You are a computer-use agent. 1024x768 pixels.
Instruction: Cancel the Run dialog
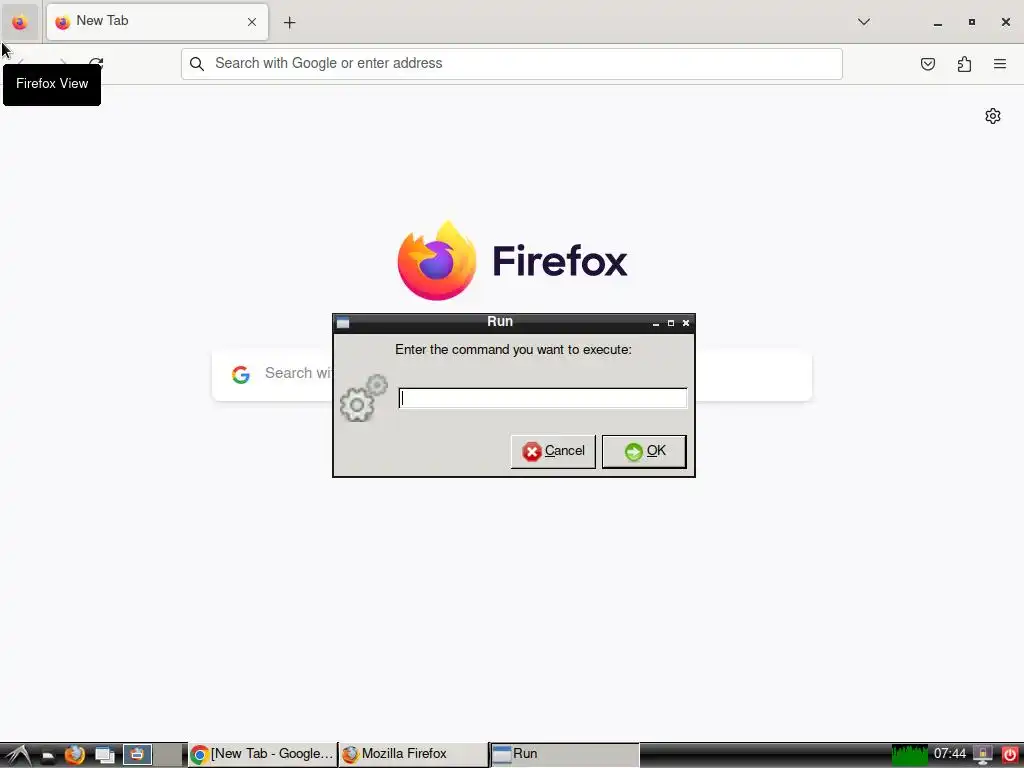click(552, 451)
